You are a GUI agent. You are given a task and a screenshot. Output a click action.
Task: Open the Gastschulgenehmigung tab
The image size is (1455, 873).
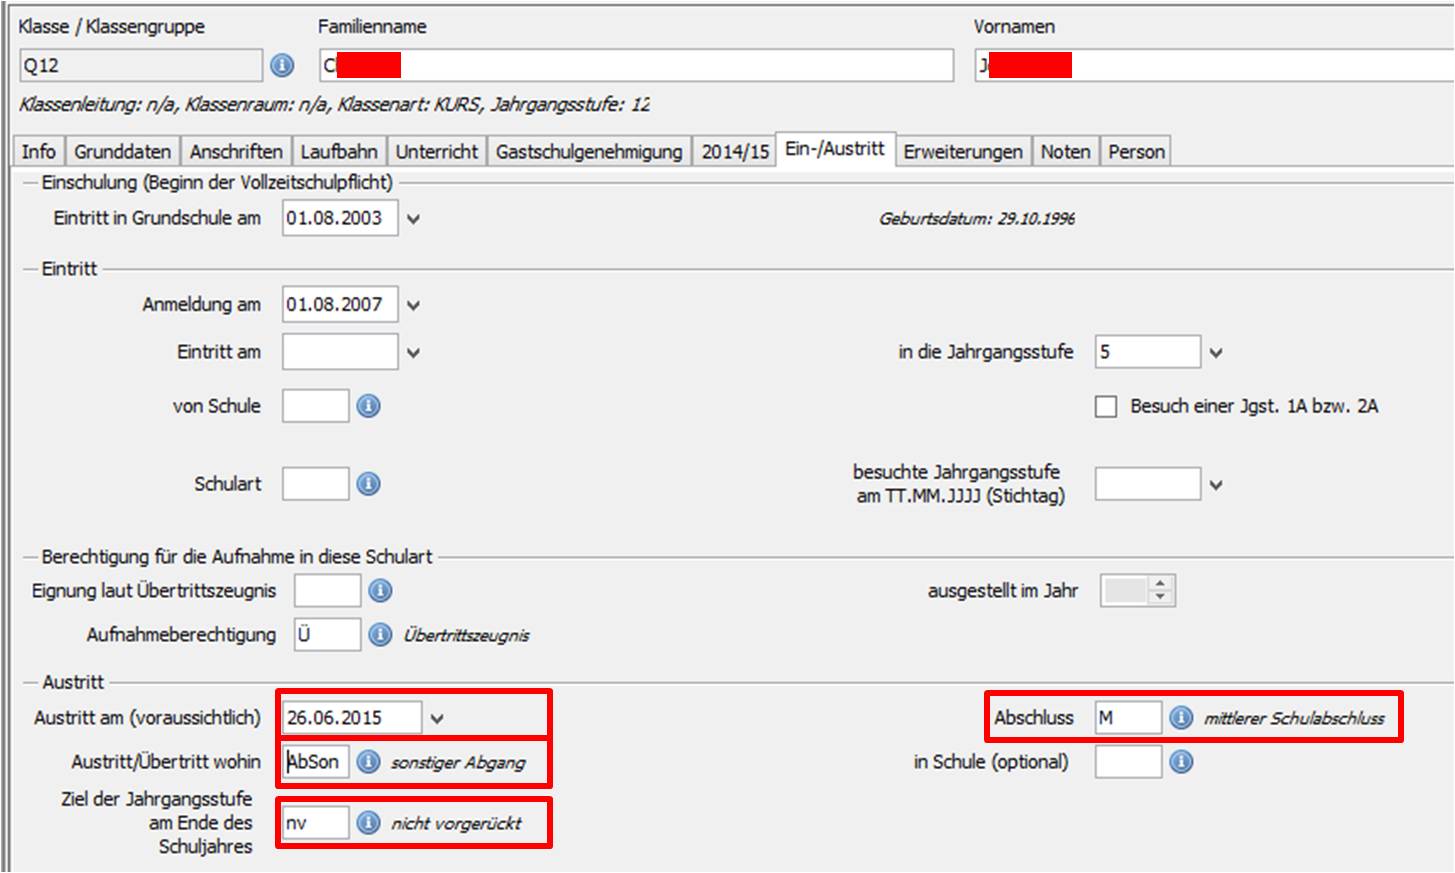tap(589, 151)
